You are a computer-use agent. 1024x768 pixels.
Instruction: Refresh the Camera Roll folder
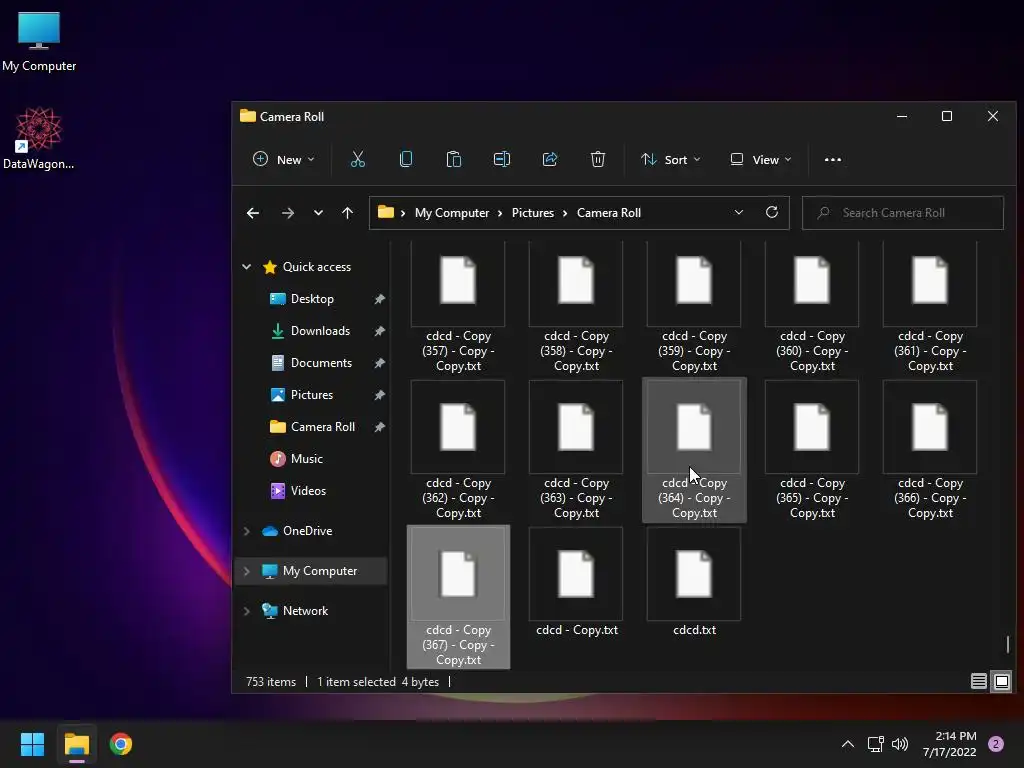[772, 212]
